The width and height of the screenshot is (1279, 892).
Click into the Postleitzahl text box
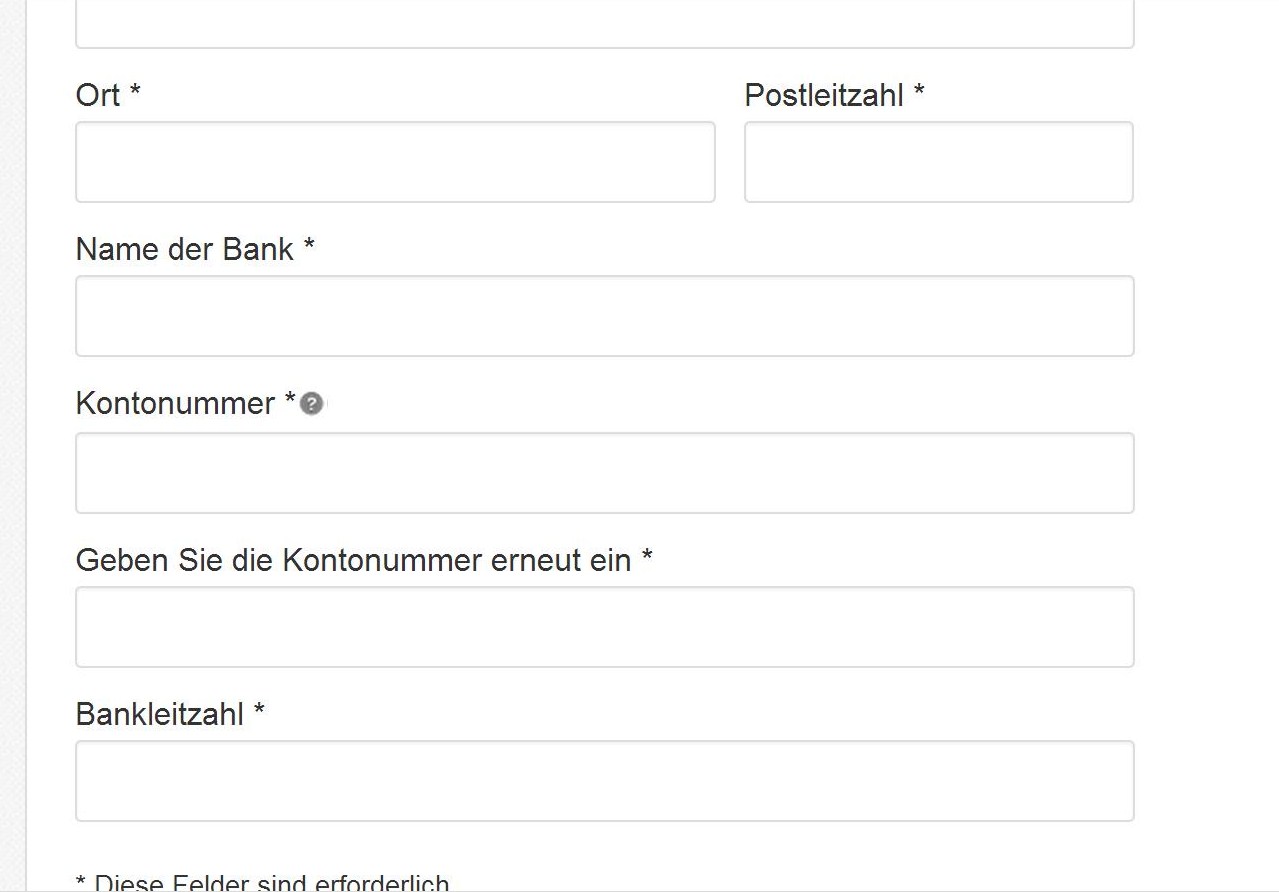938,162
